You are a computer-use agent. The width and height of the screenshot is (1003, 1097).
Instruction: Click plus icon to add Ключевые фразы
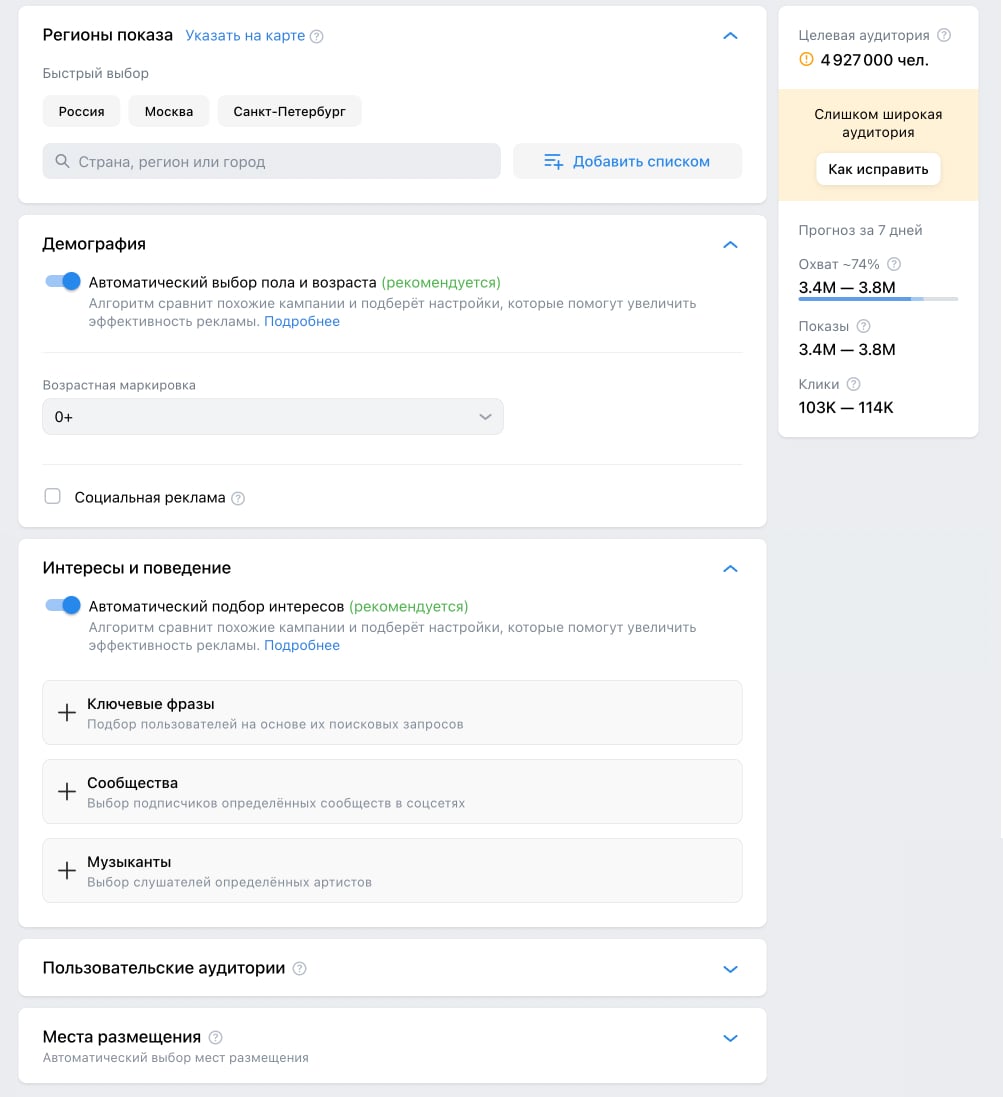67,712
